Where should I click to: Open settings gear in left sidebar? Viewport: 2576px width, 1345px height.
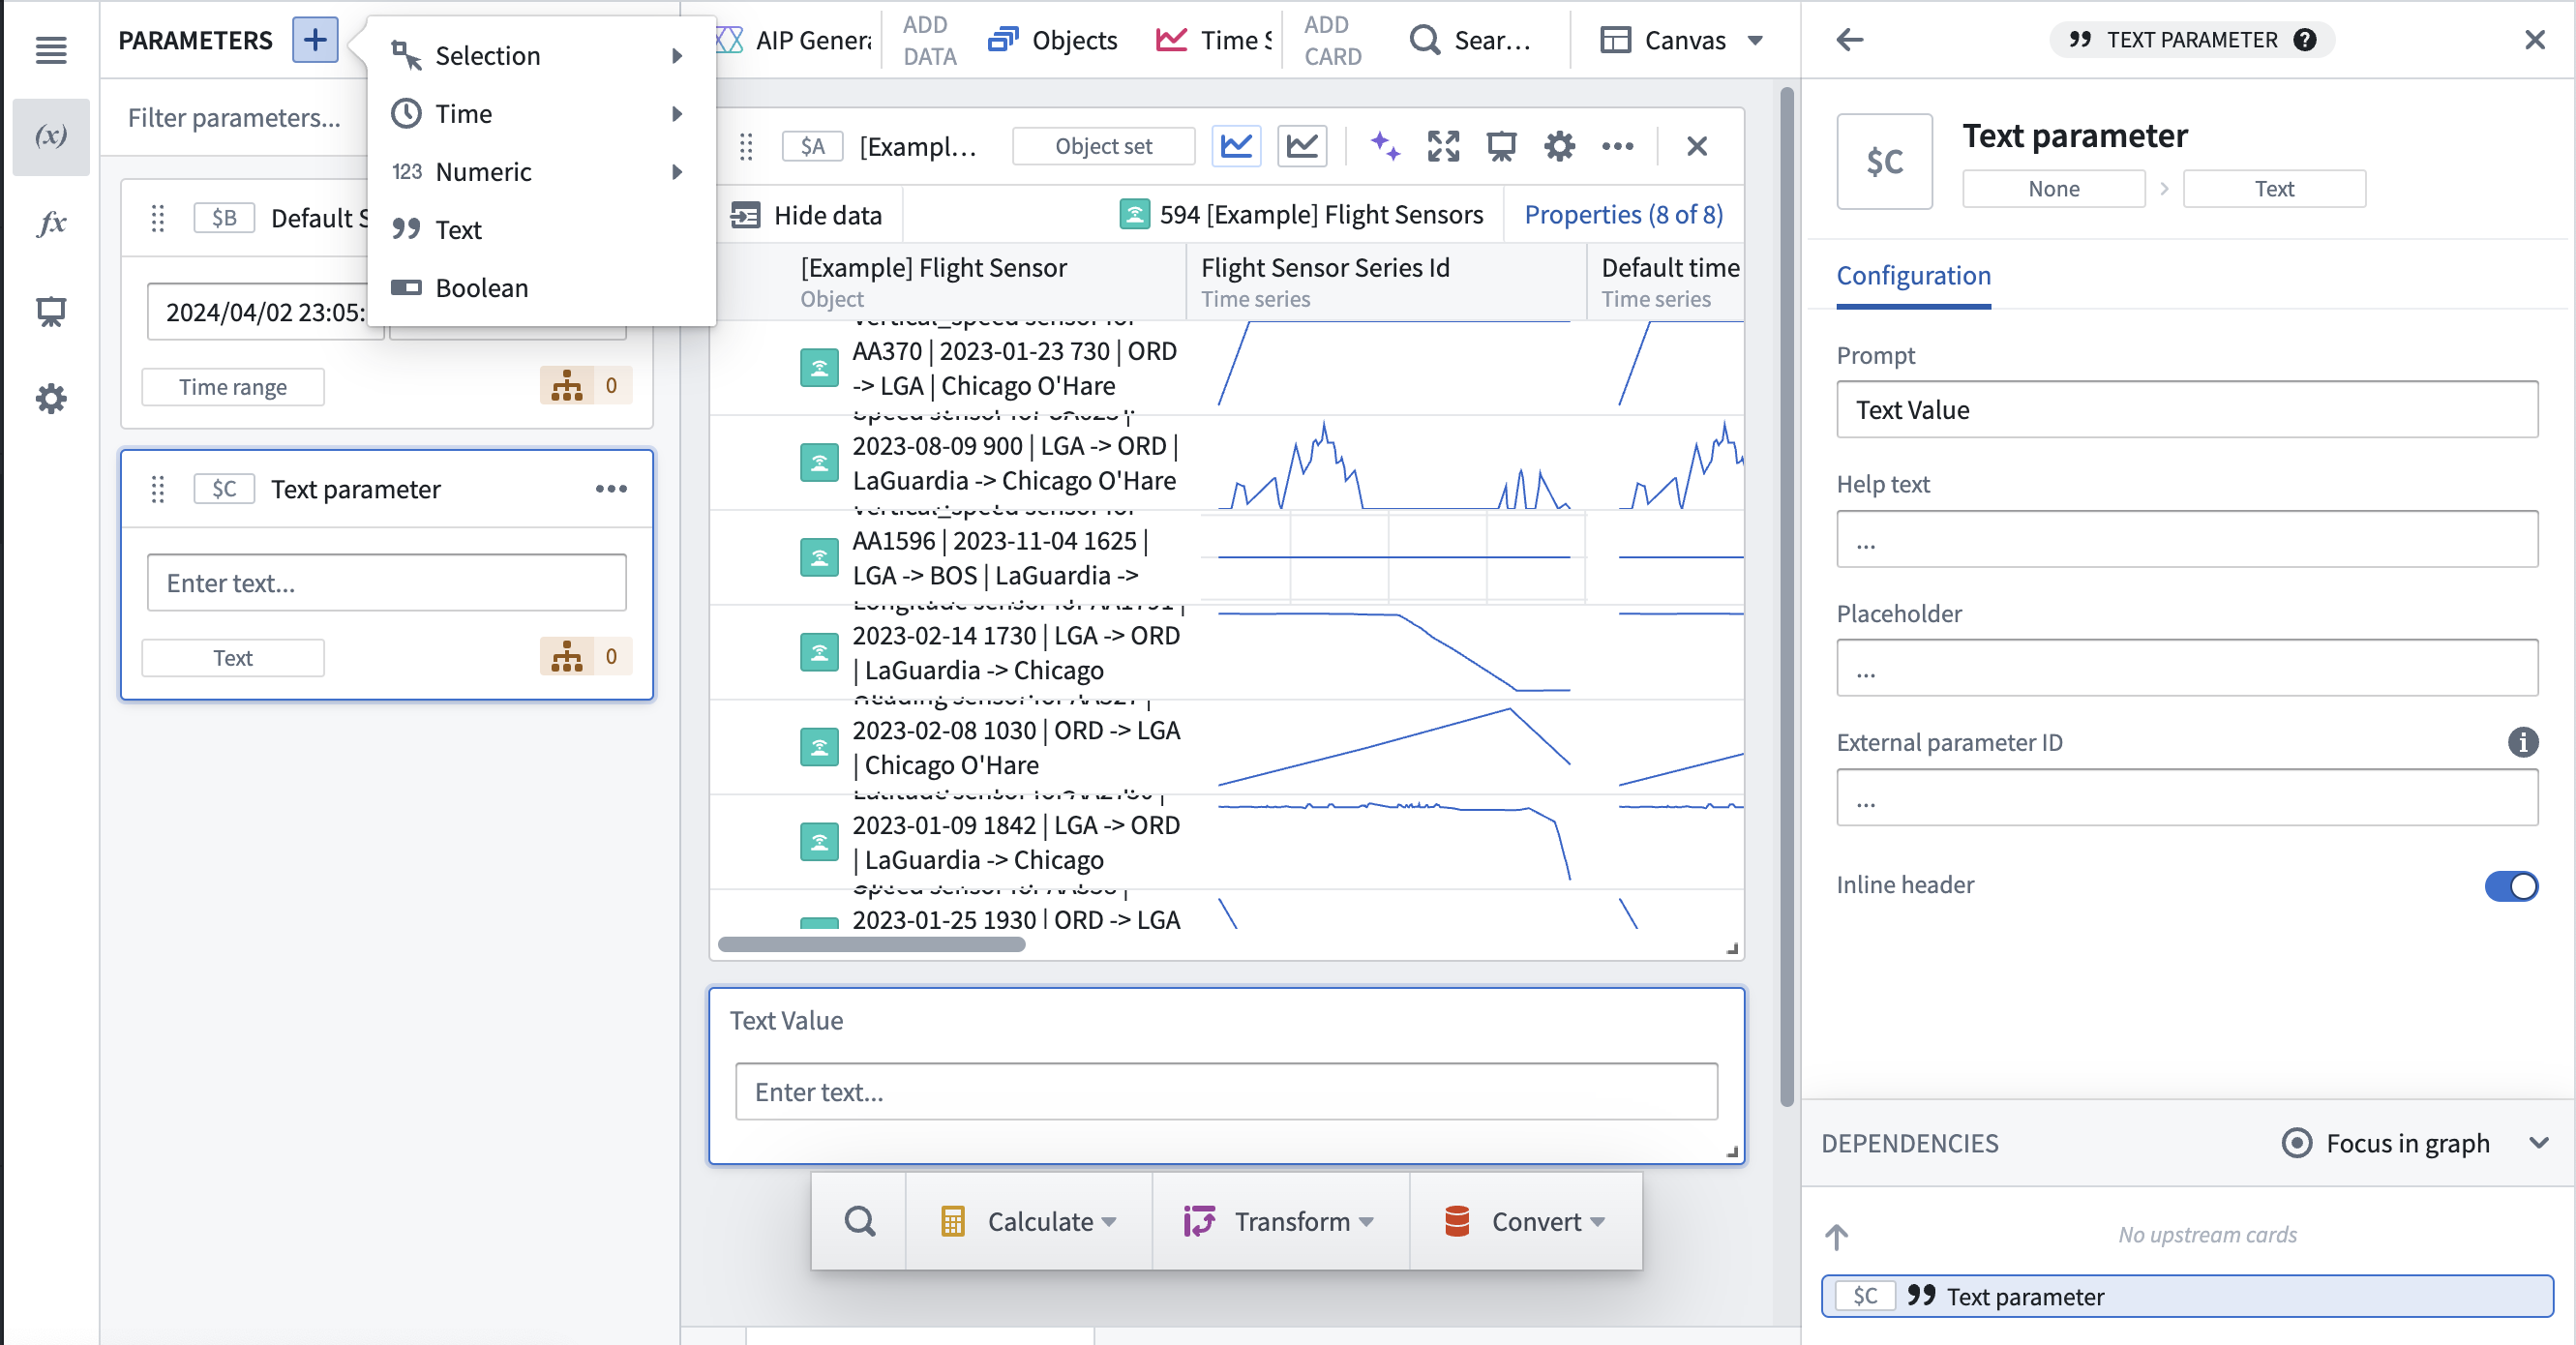pos(51,399)
